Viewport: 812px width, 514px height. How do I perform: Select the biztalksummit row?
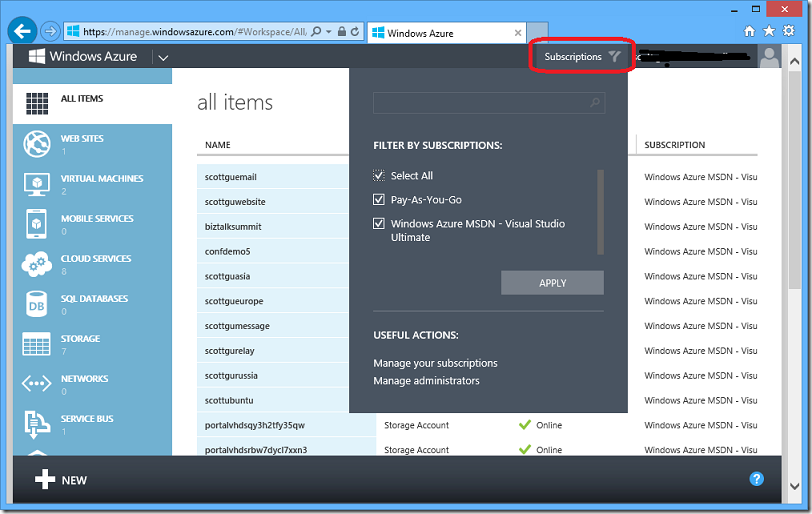point(272,226)
